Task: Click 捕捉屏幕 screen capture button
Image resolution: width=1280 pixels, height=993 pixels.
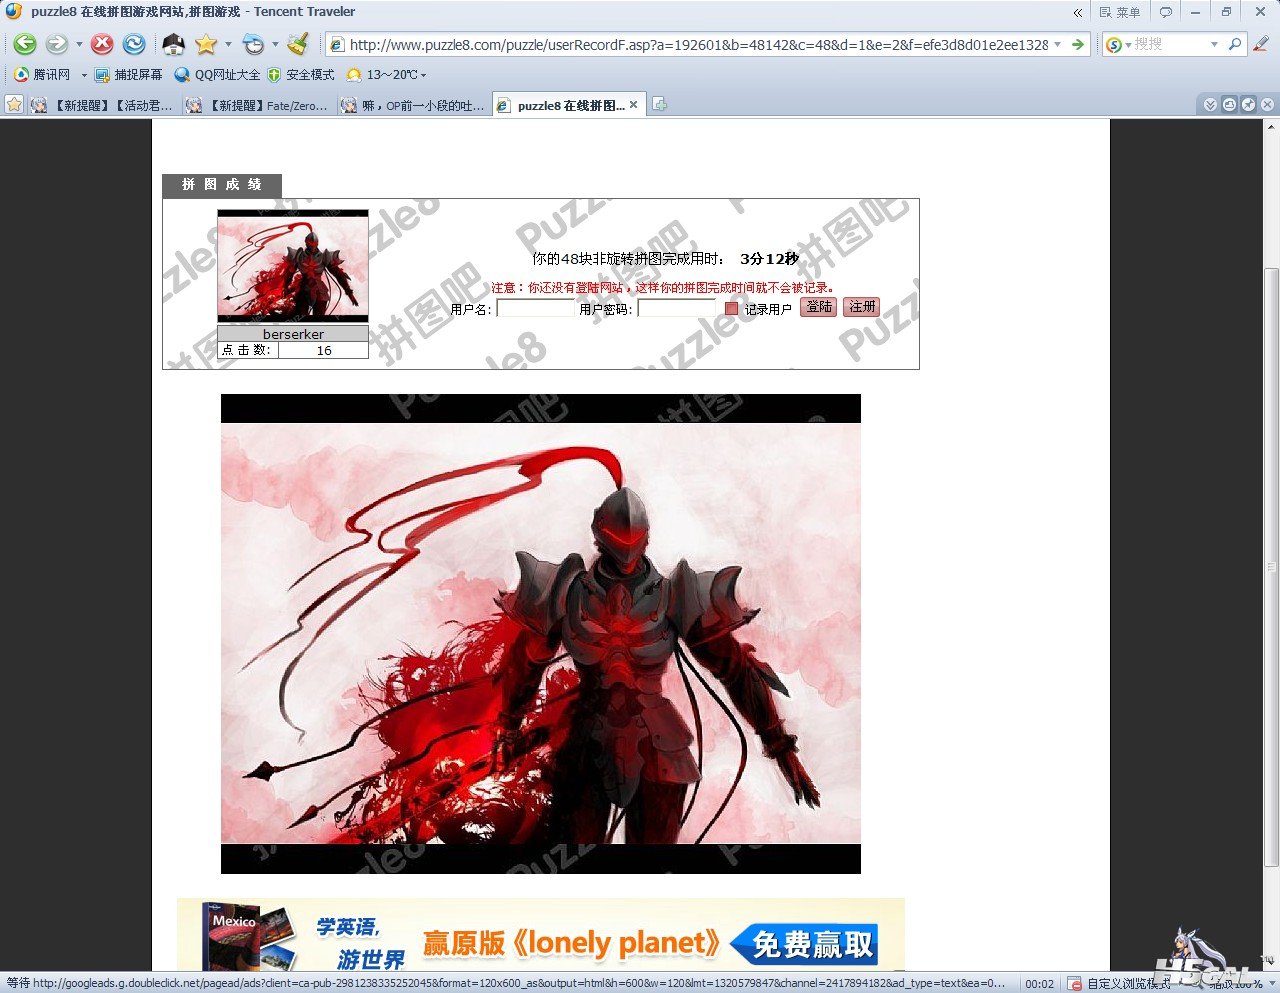Action: point(128,75)
